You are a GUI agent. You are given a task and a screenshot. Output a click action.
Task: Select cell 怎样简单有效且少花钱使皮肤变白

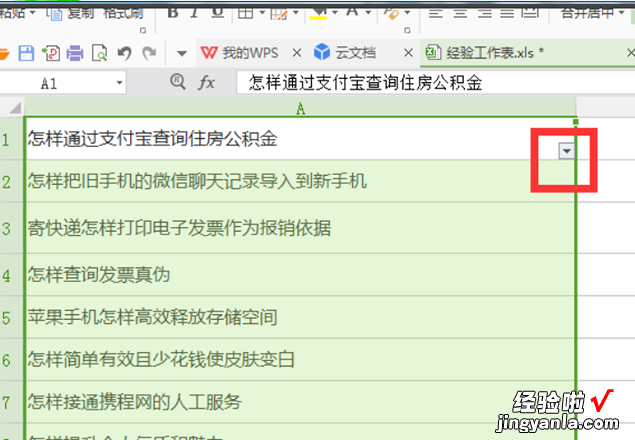pyautogui.click(x=300, y=360)
